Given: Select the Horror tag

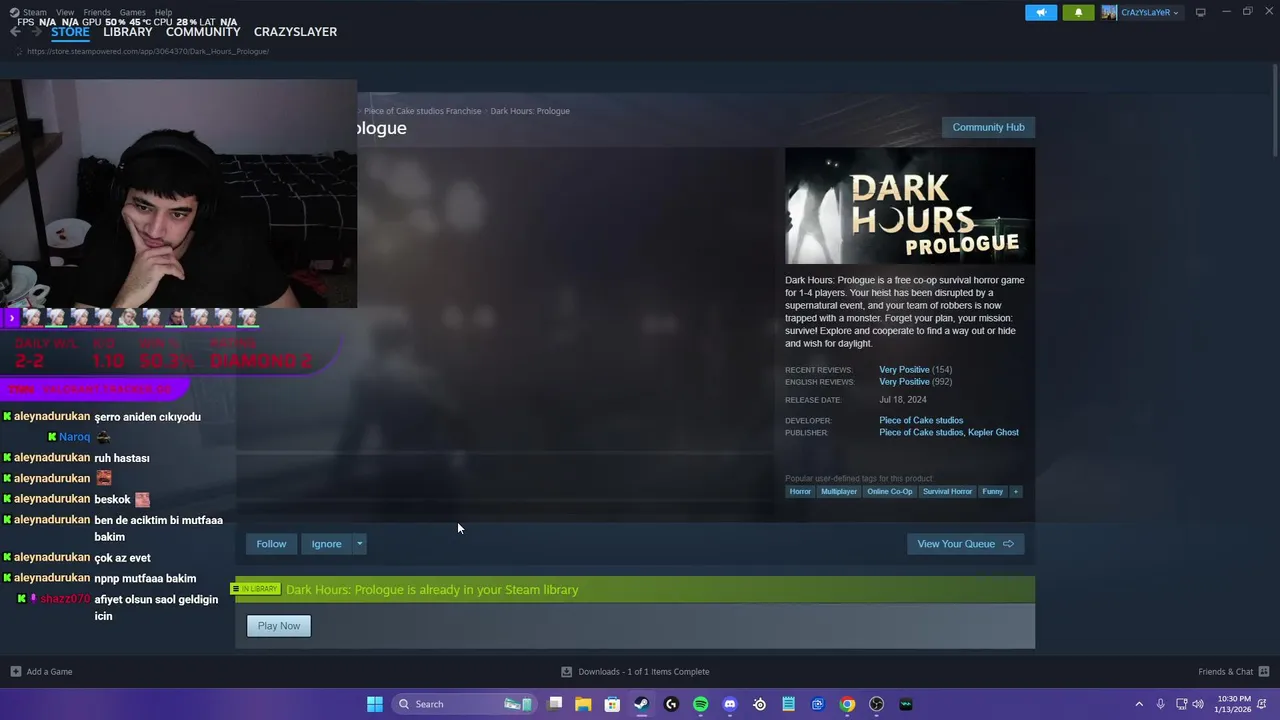Looking at the screenshot, I should tap(800, 491).
